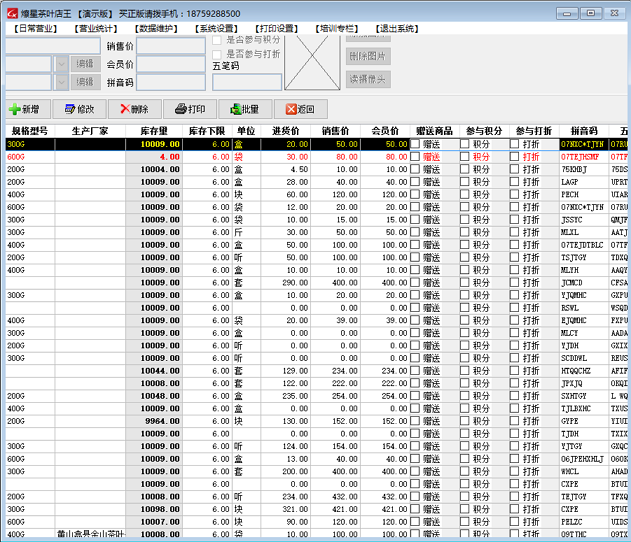This screenshot has height=542, width=631.
Task: Open the upper combo box dropdown arrow
Action: click(61, 64)
